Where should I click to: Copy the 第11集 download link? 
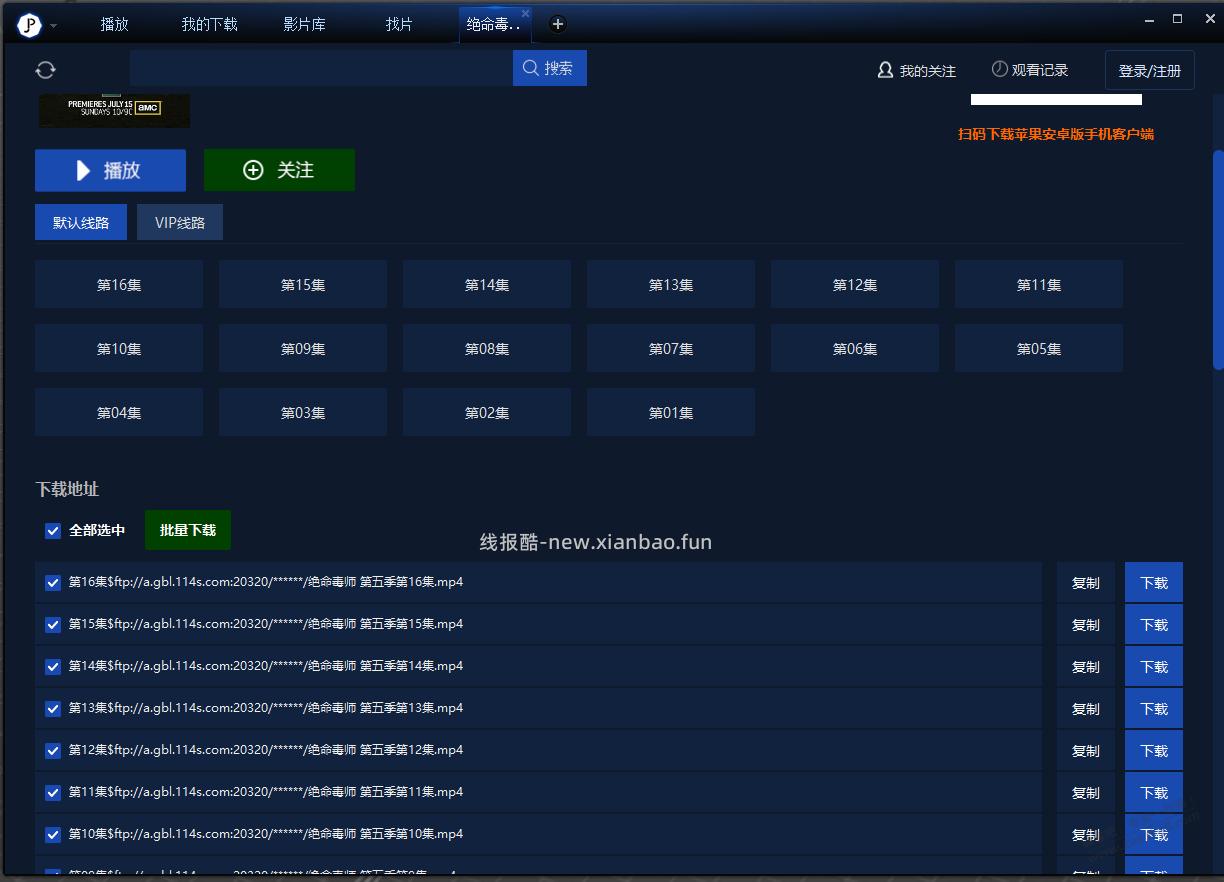click(1086, 793)
